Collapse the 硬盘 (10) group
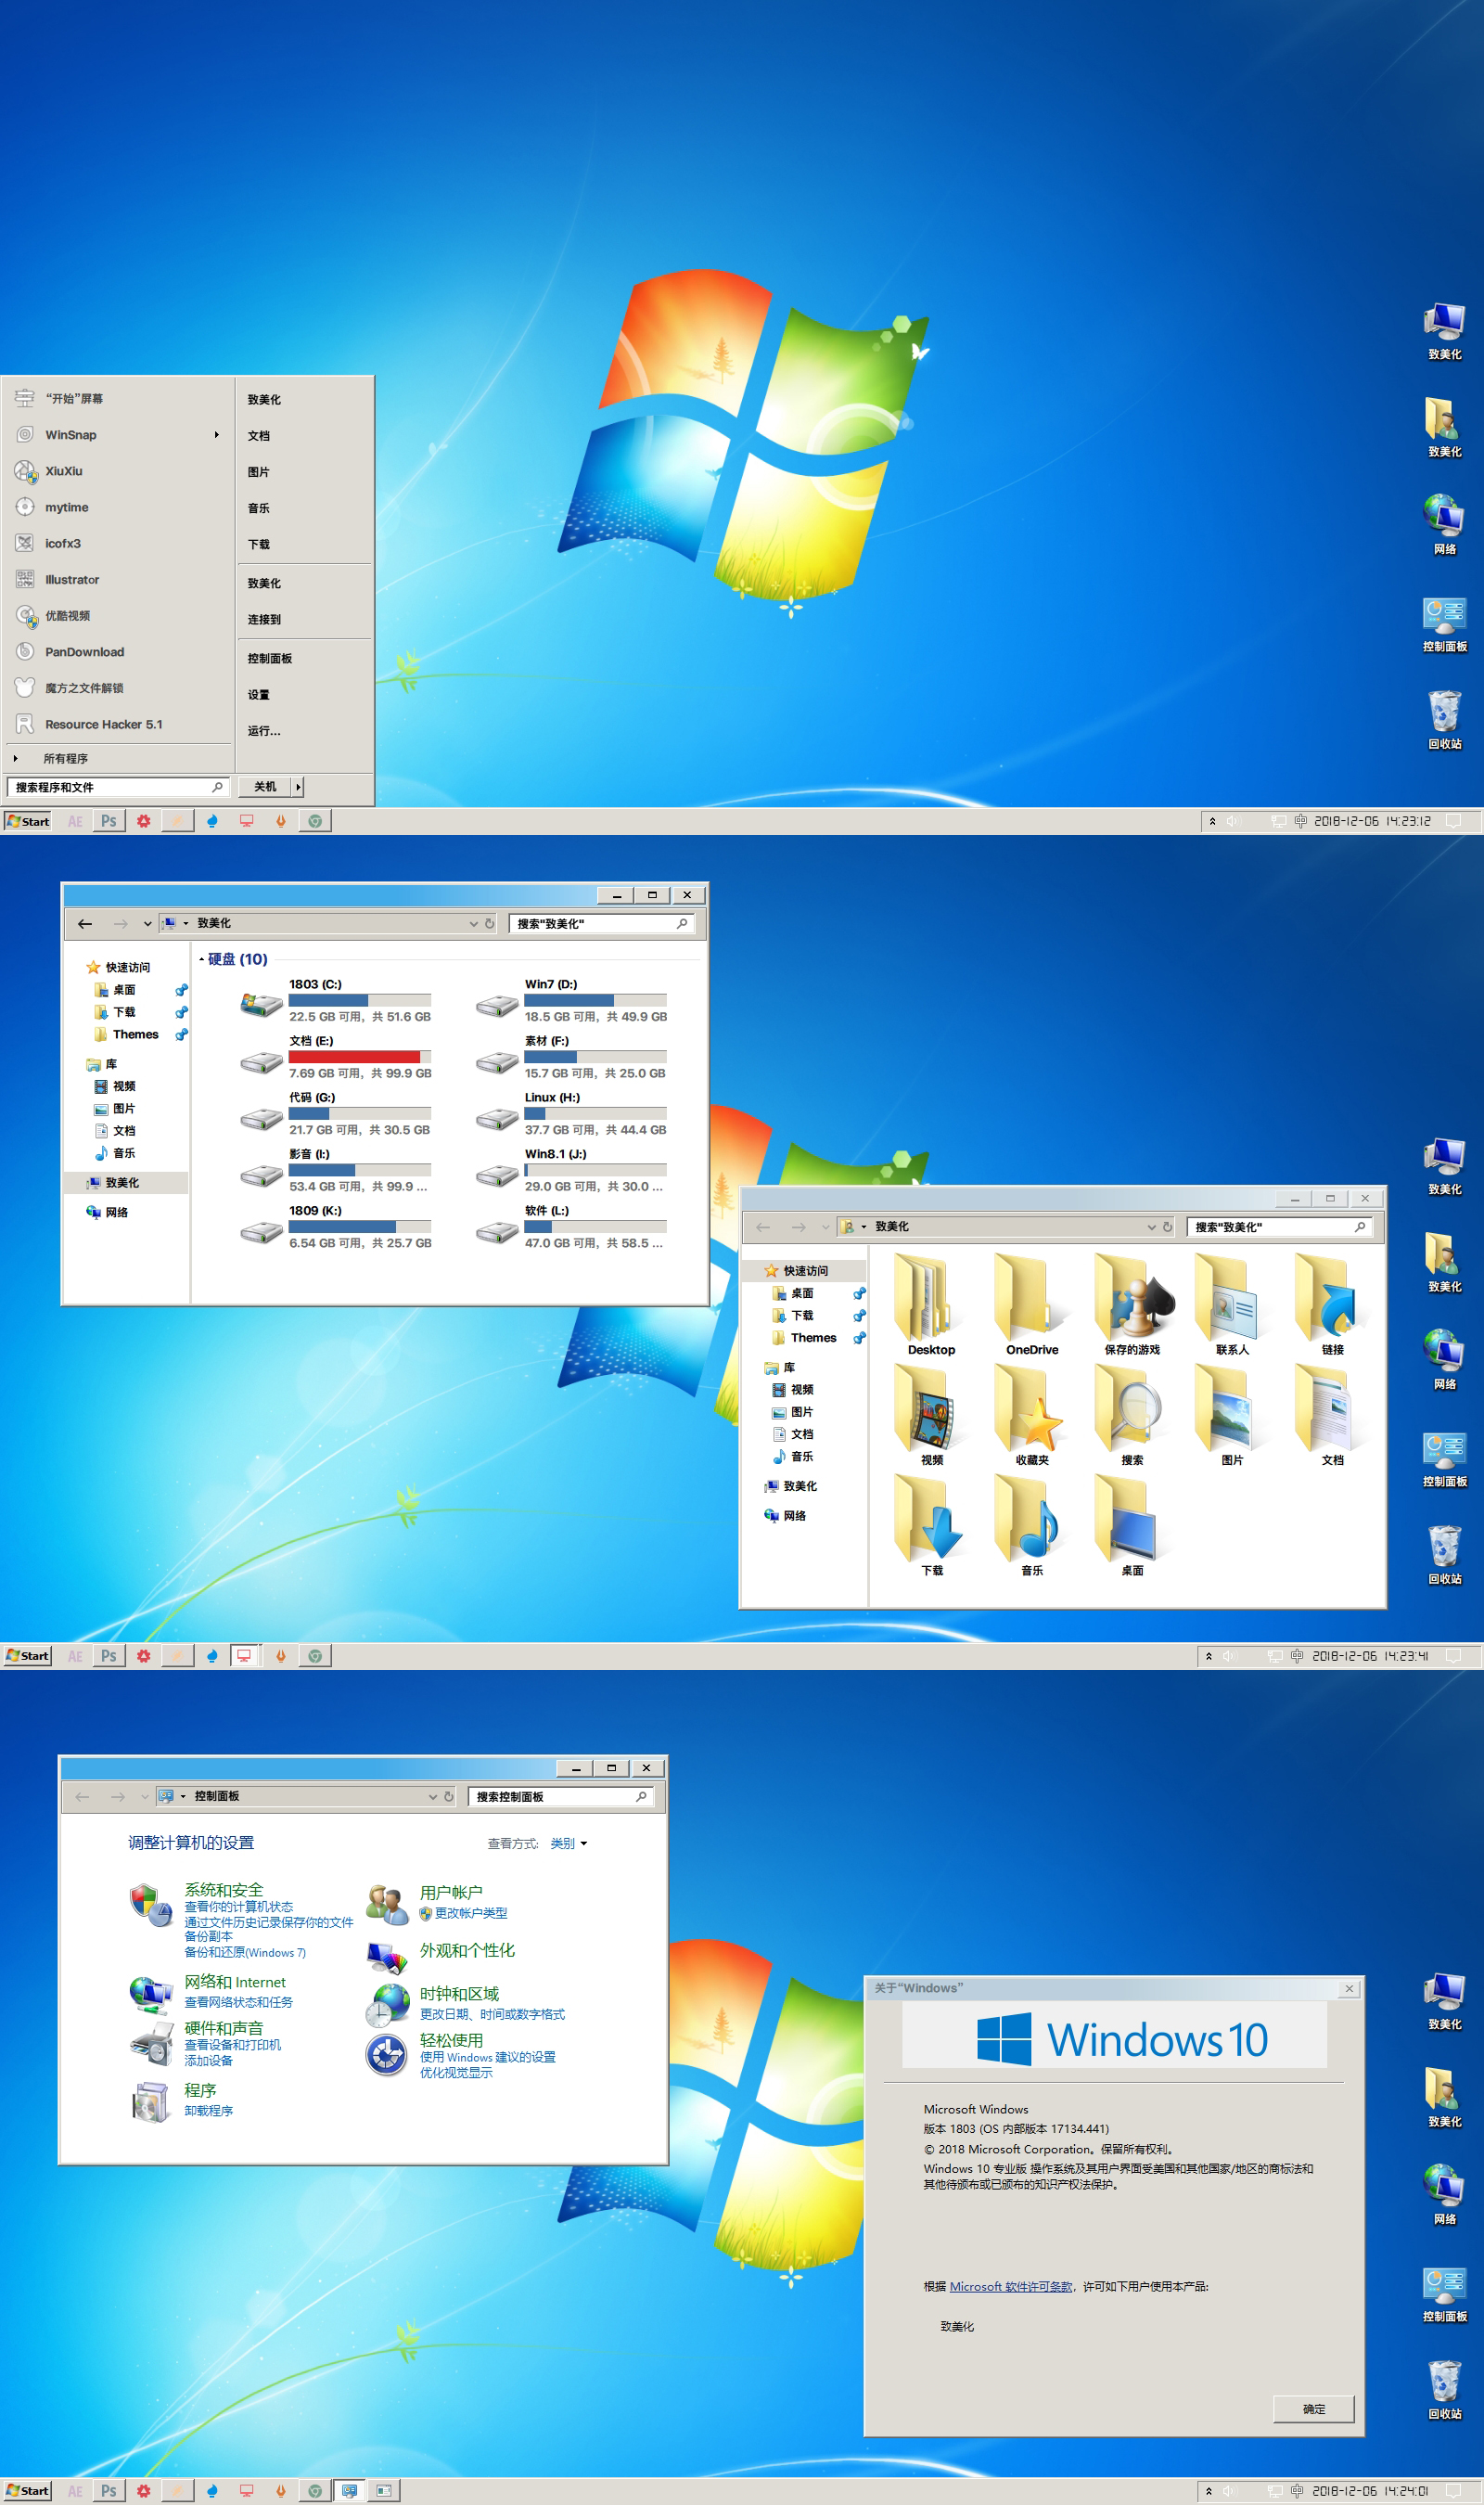Image resolution: width=1484 pixels, height=2505 pixels. click(202, 959)
